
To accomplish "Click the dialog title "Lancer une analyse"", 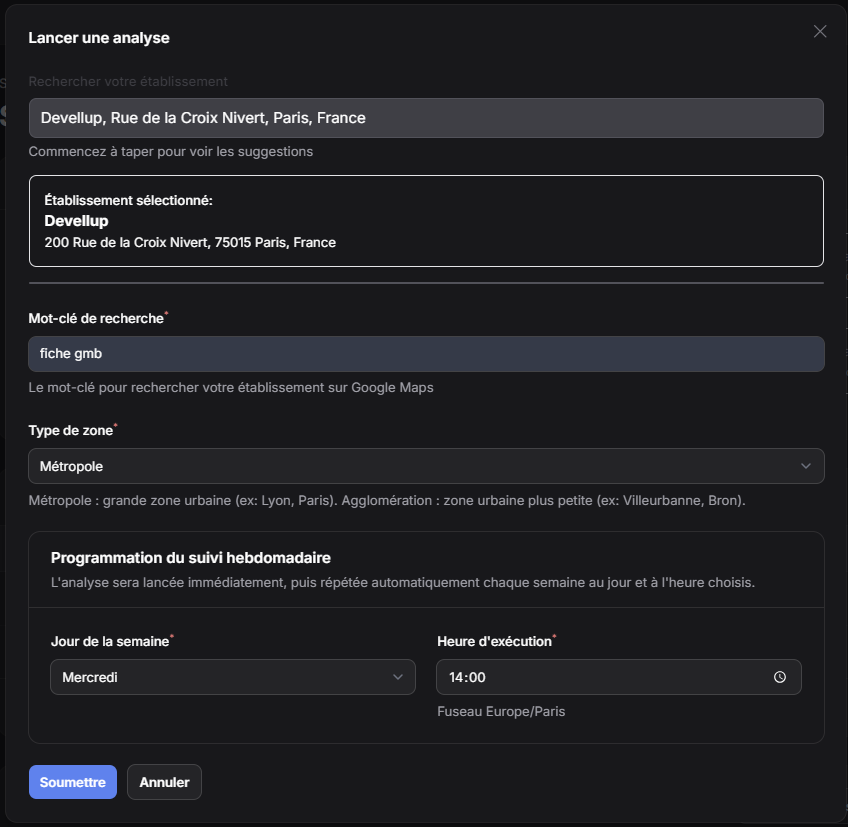I will (97, 37).
